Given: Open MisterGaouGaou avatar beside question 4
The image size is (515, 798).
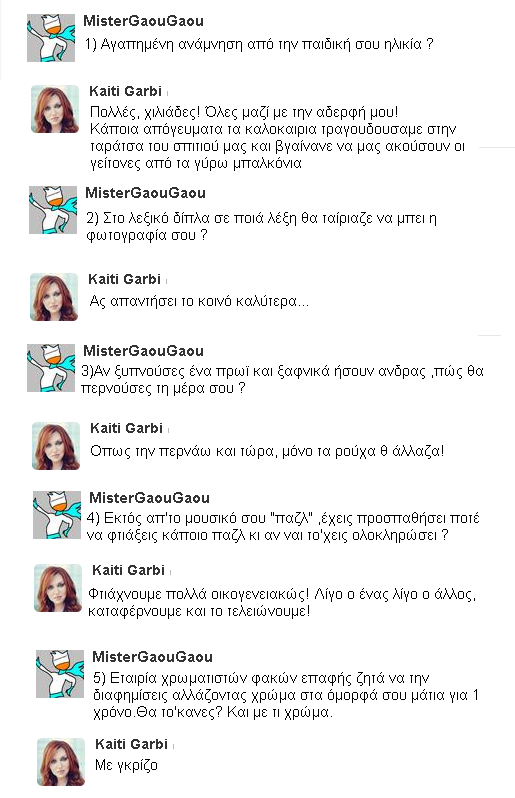Looking at the screenshot, I should (57, 515).
